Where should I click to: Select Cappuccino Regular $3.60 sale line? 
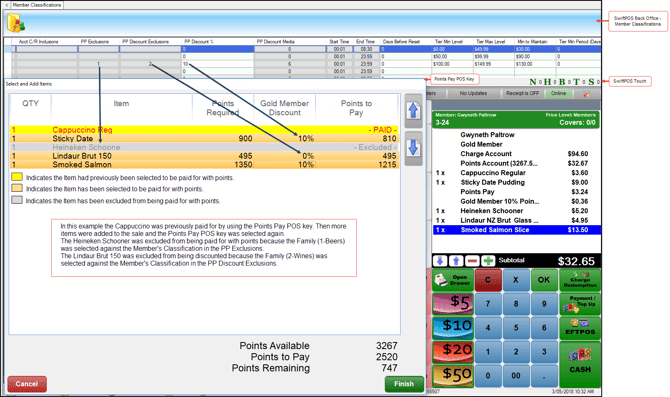click(517, 173)
